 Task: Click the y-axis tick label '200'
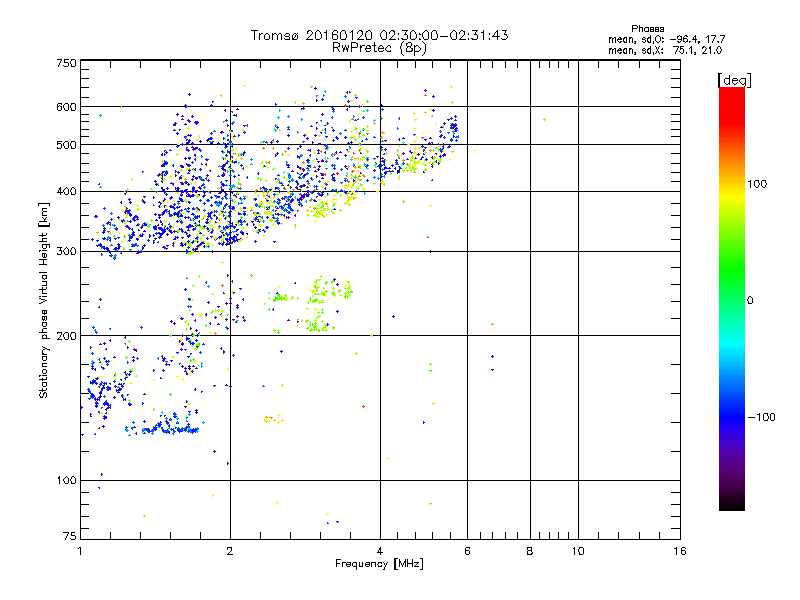pos(66,336)
